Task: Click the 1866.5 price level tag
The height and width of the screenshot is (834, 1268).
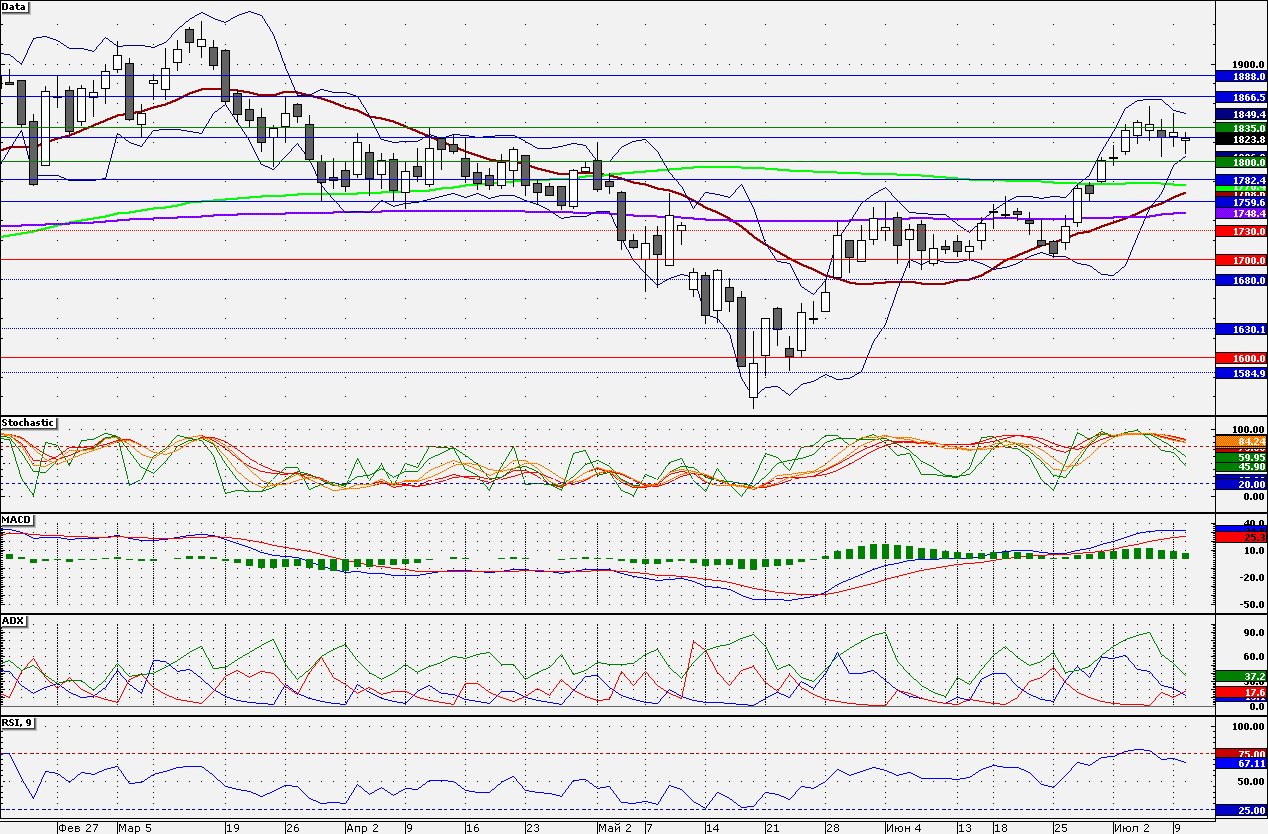Action: tap(1241, 97)
